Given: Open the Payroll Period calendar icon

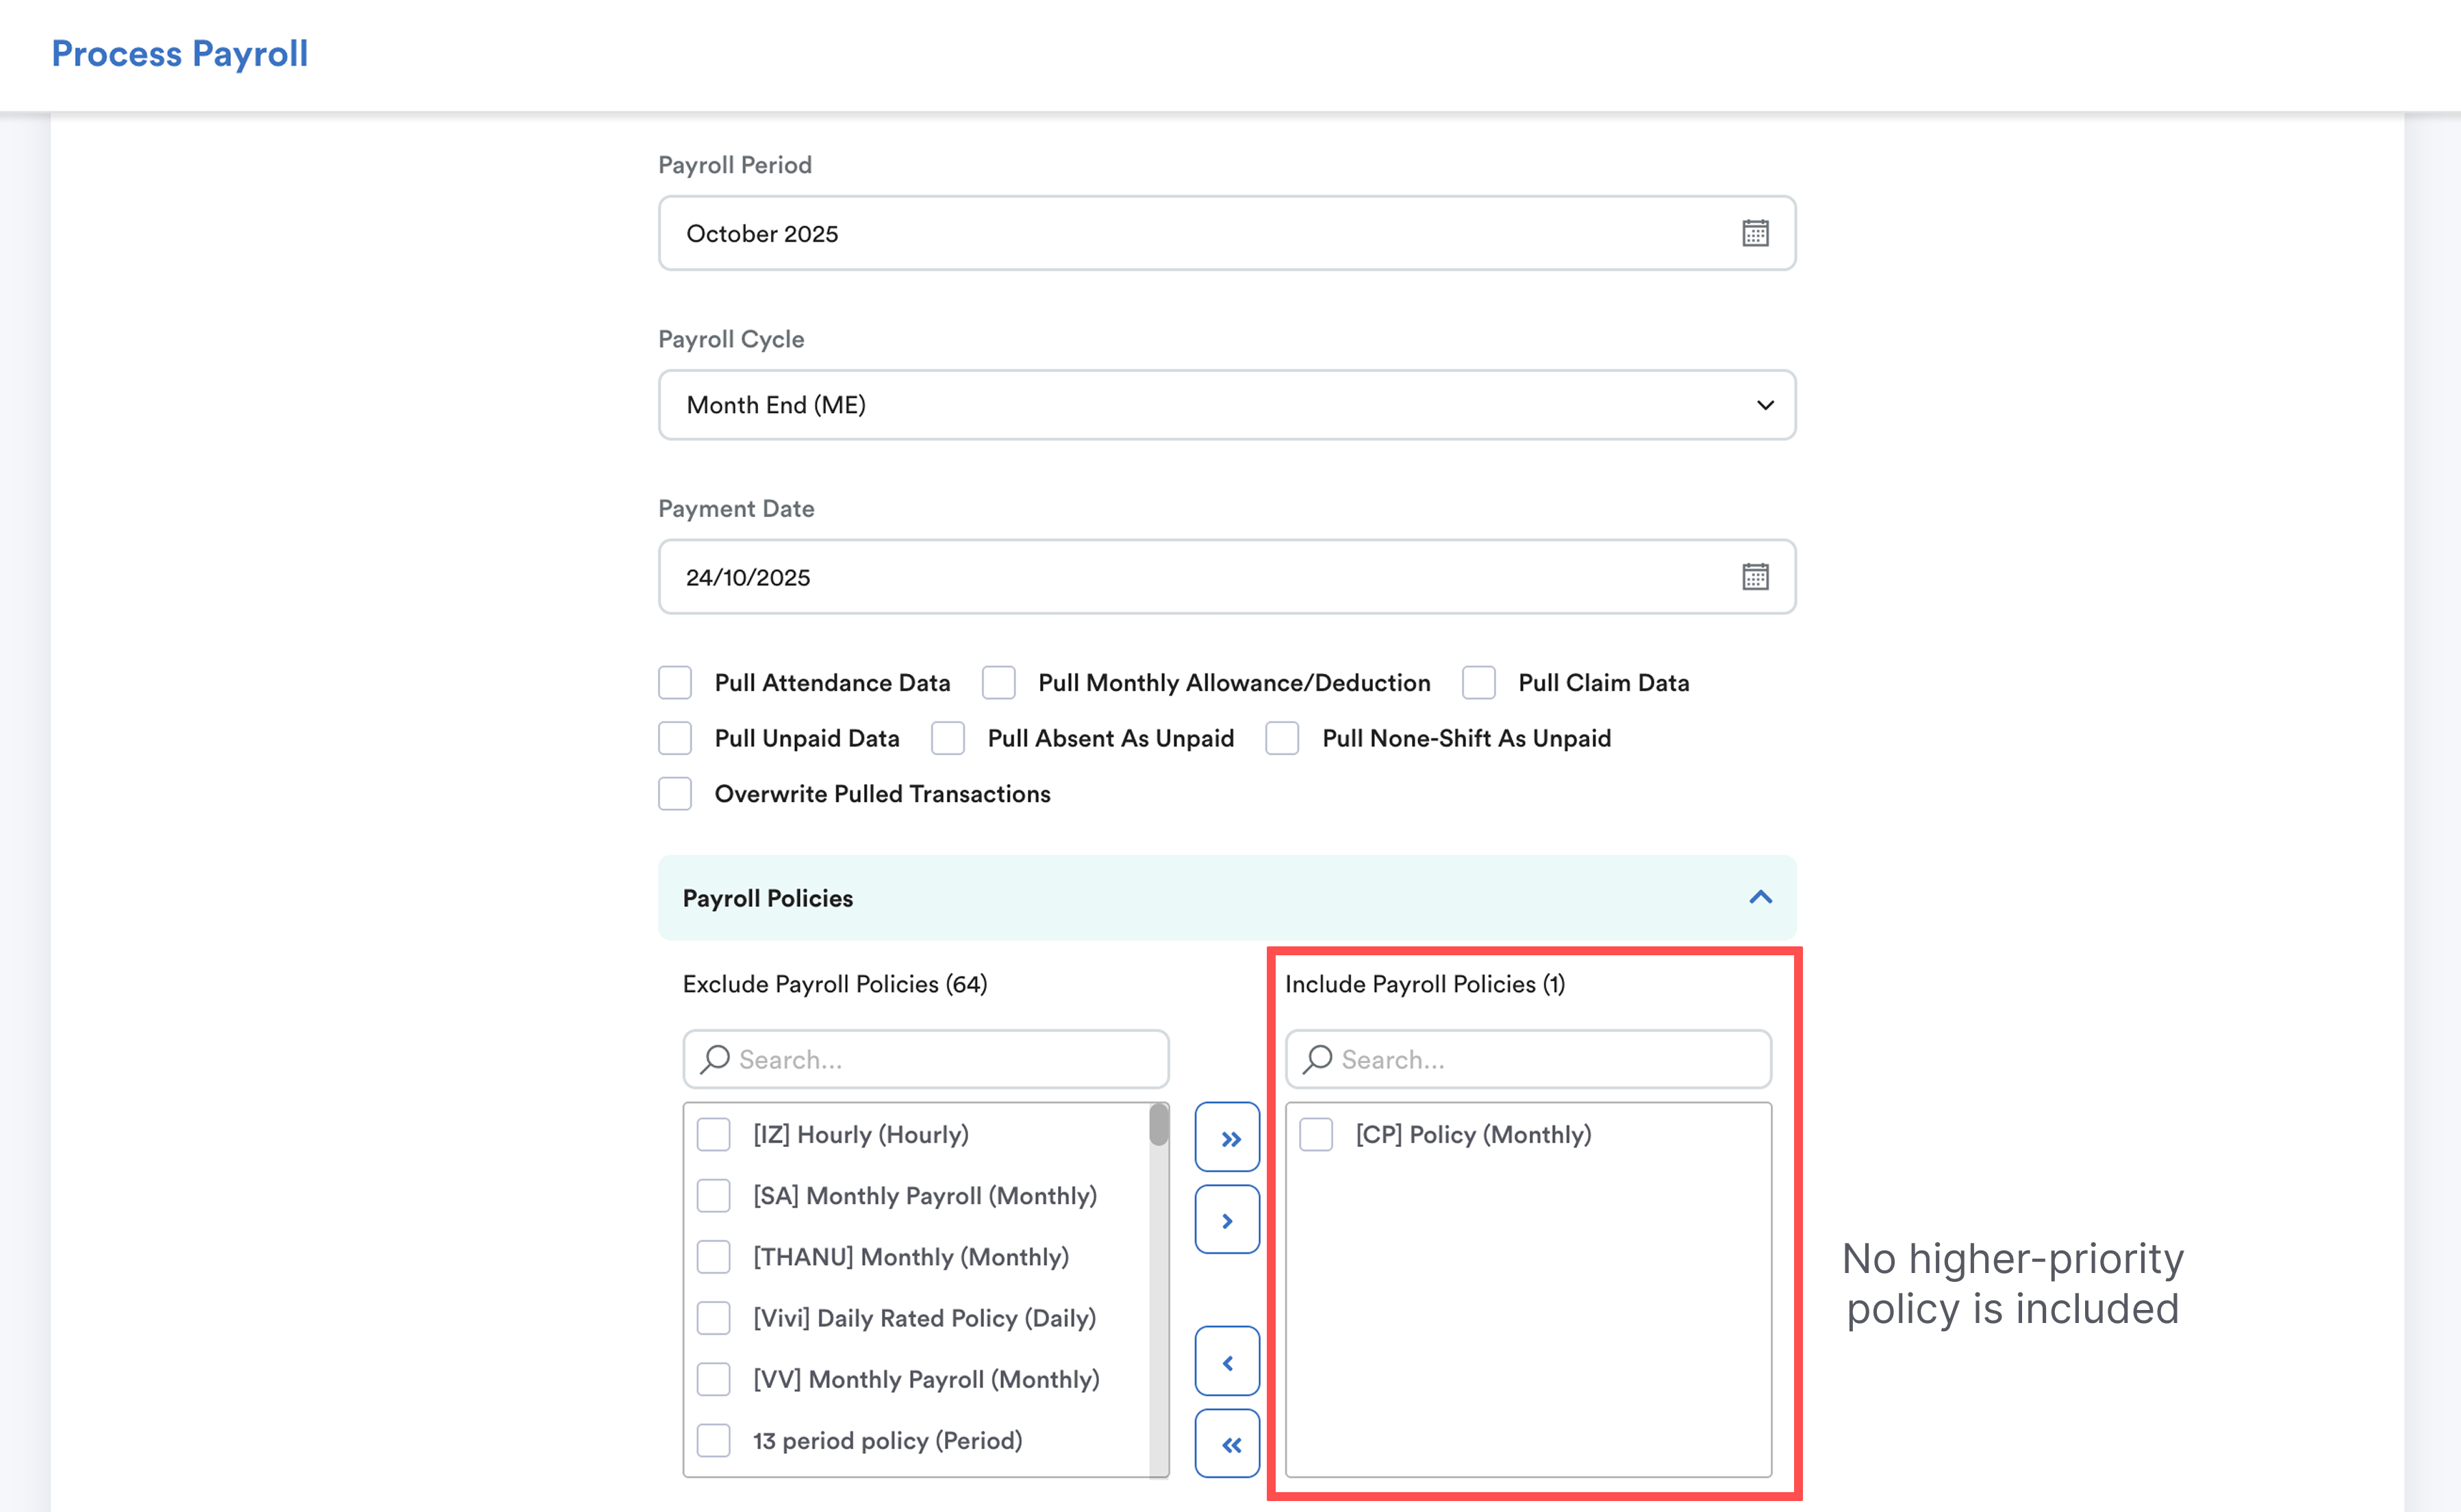Looking at the screenshot, I should click(1755, 233).
